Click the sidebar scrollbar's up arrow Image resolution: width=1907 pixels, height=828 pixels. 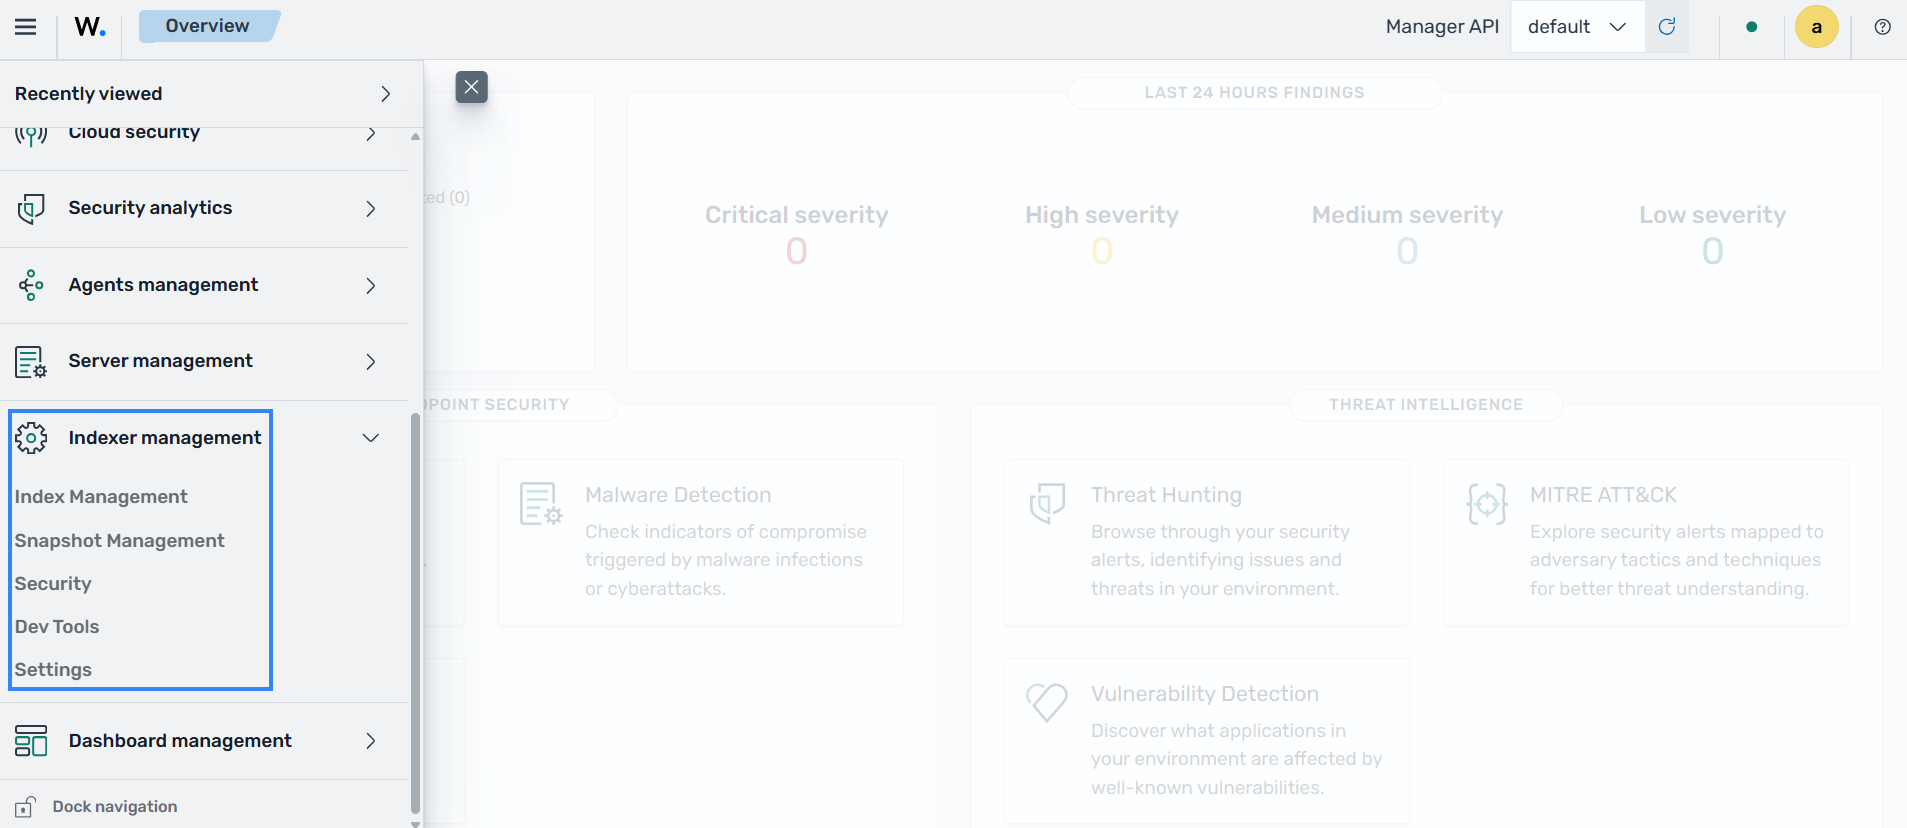415,136
